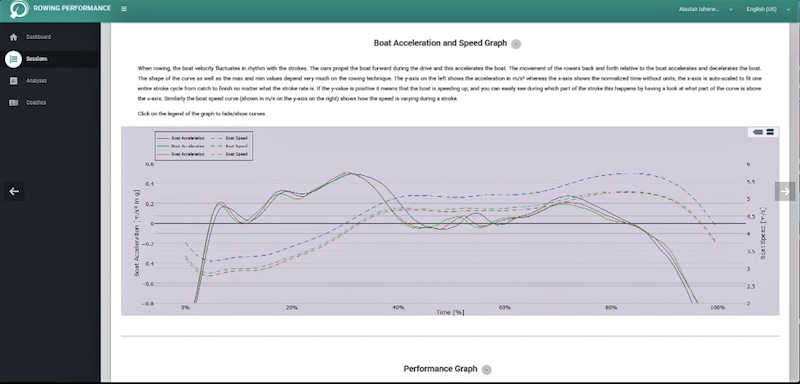Go to previous graph with left arrow
The image size is (800, 384).
click(14, 191)
